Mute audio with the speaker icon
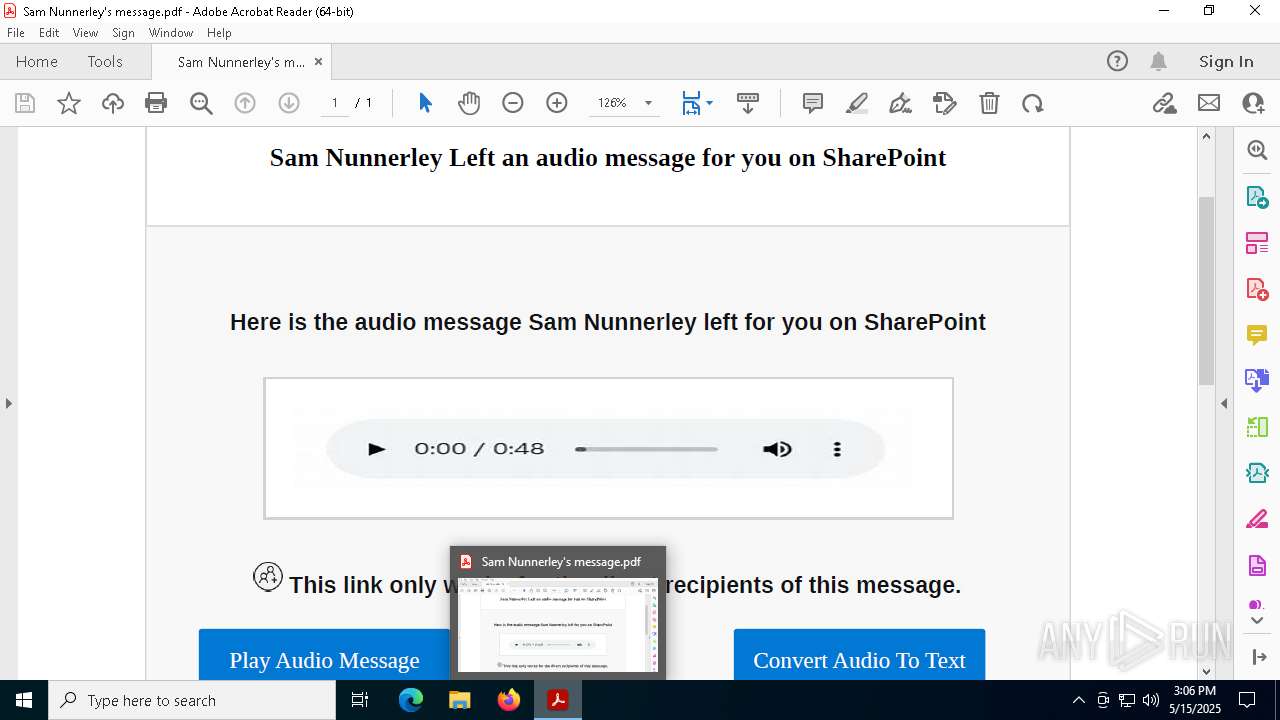1280x720 pixels. click(777, 449)
